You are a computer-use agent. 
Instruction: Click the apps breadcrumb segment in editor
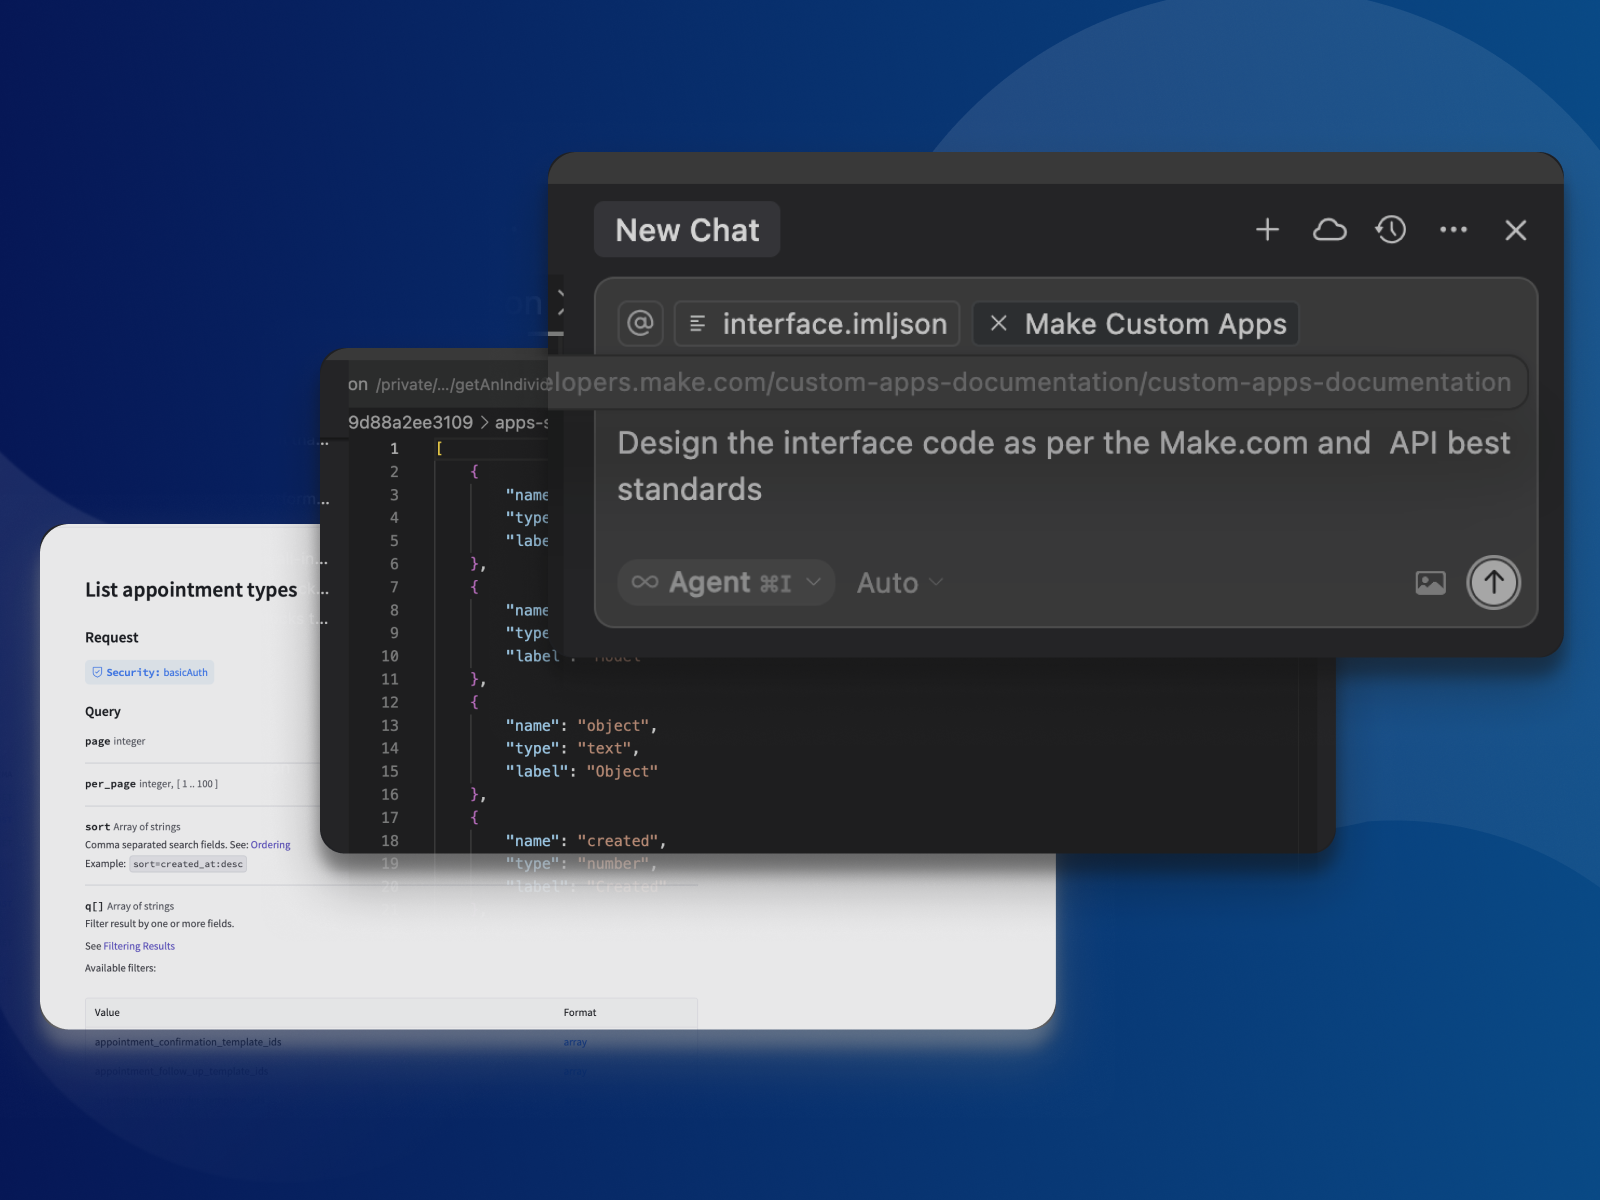point(521,423)
